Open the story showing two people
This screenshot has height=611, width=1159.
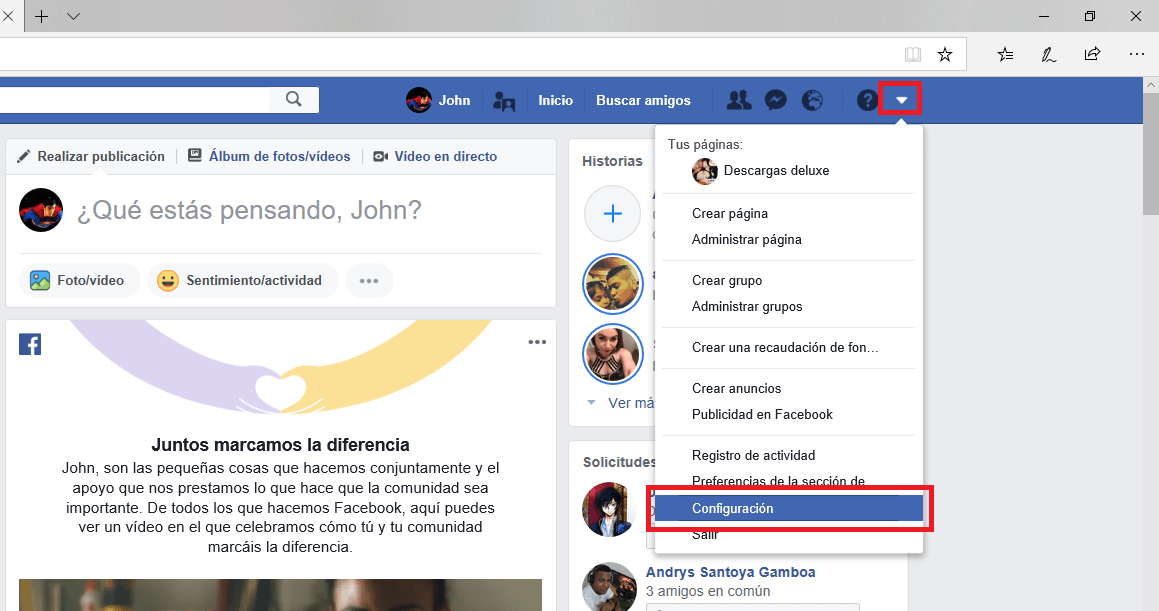click(613, 284)
